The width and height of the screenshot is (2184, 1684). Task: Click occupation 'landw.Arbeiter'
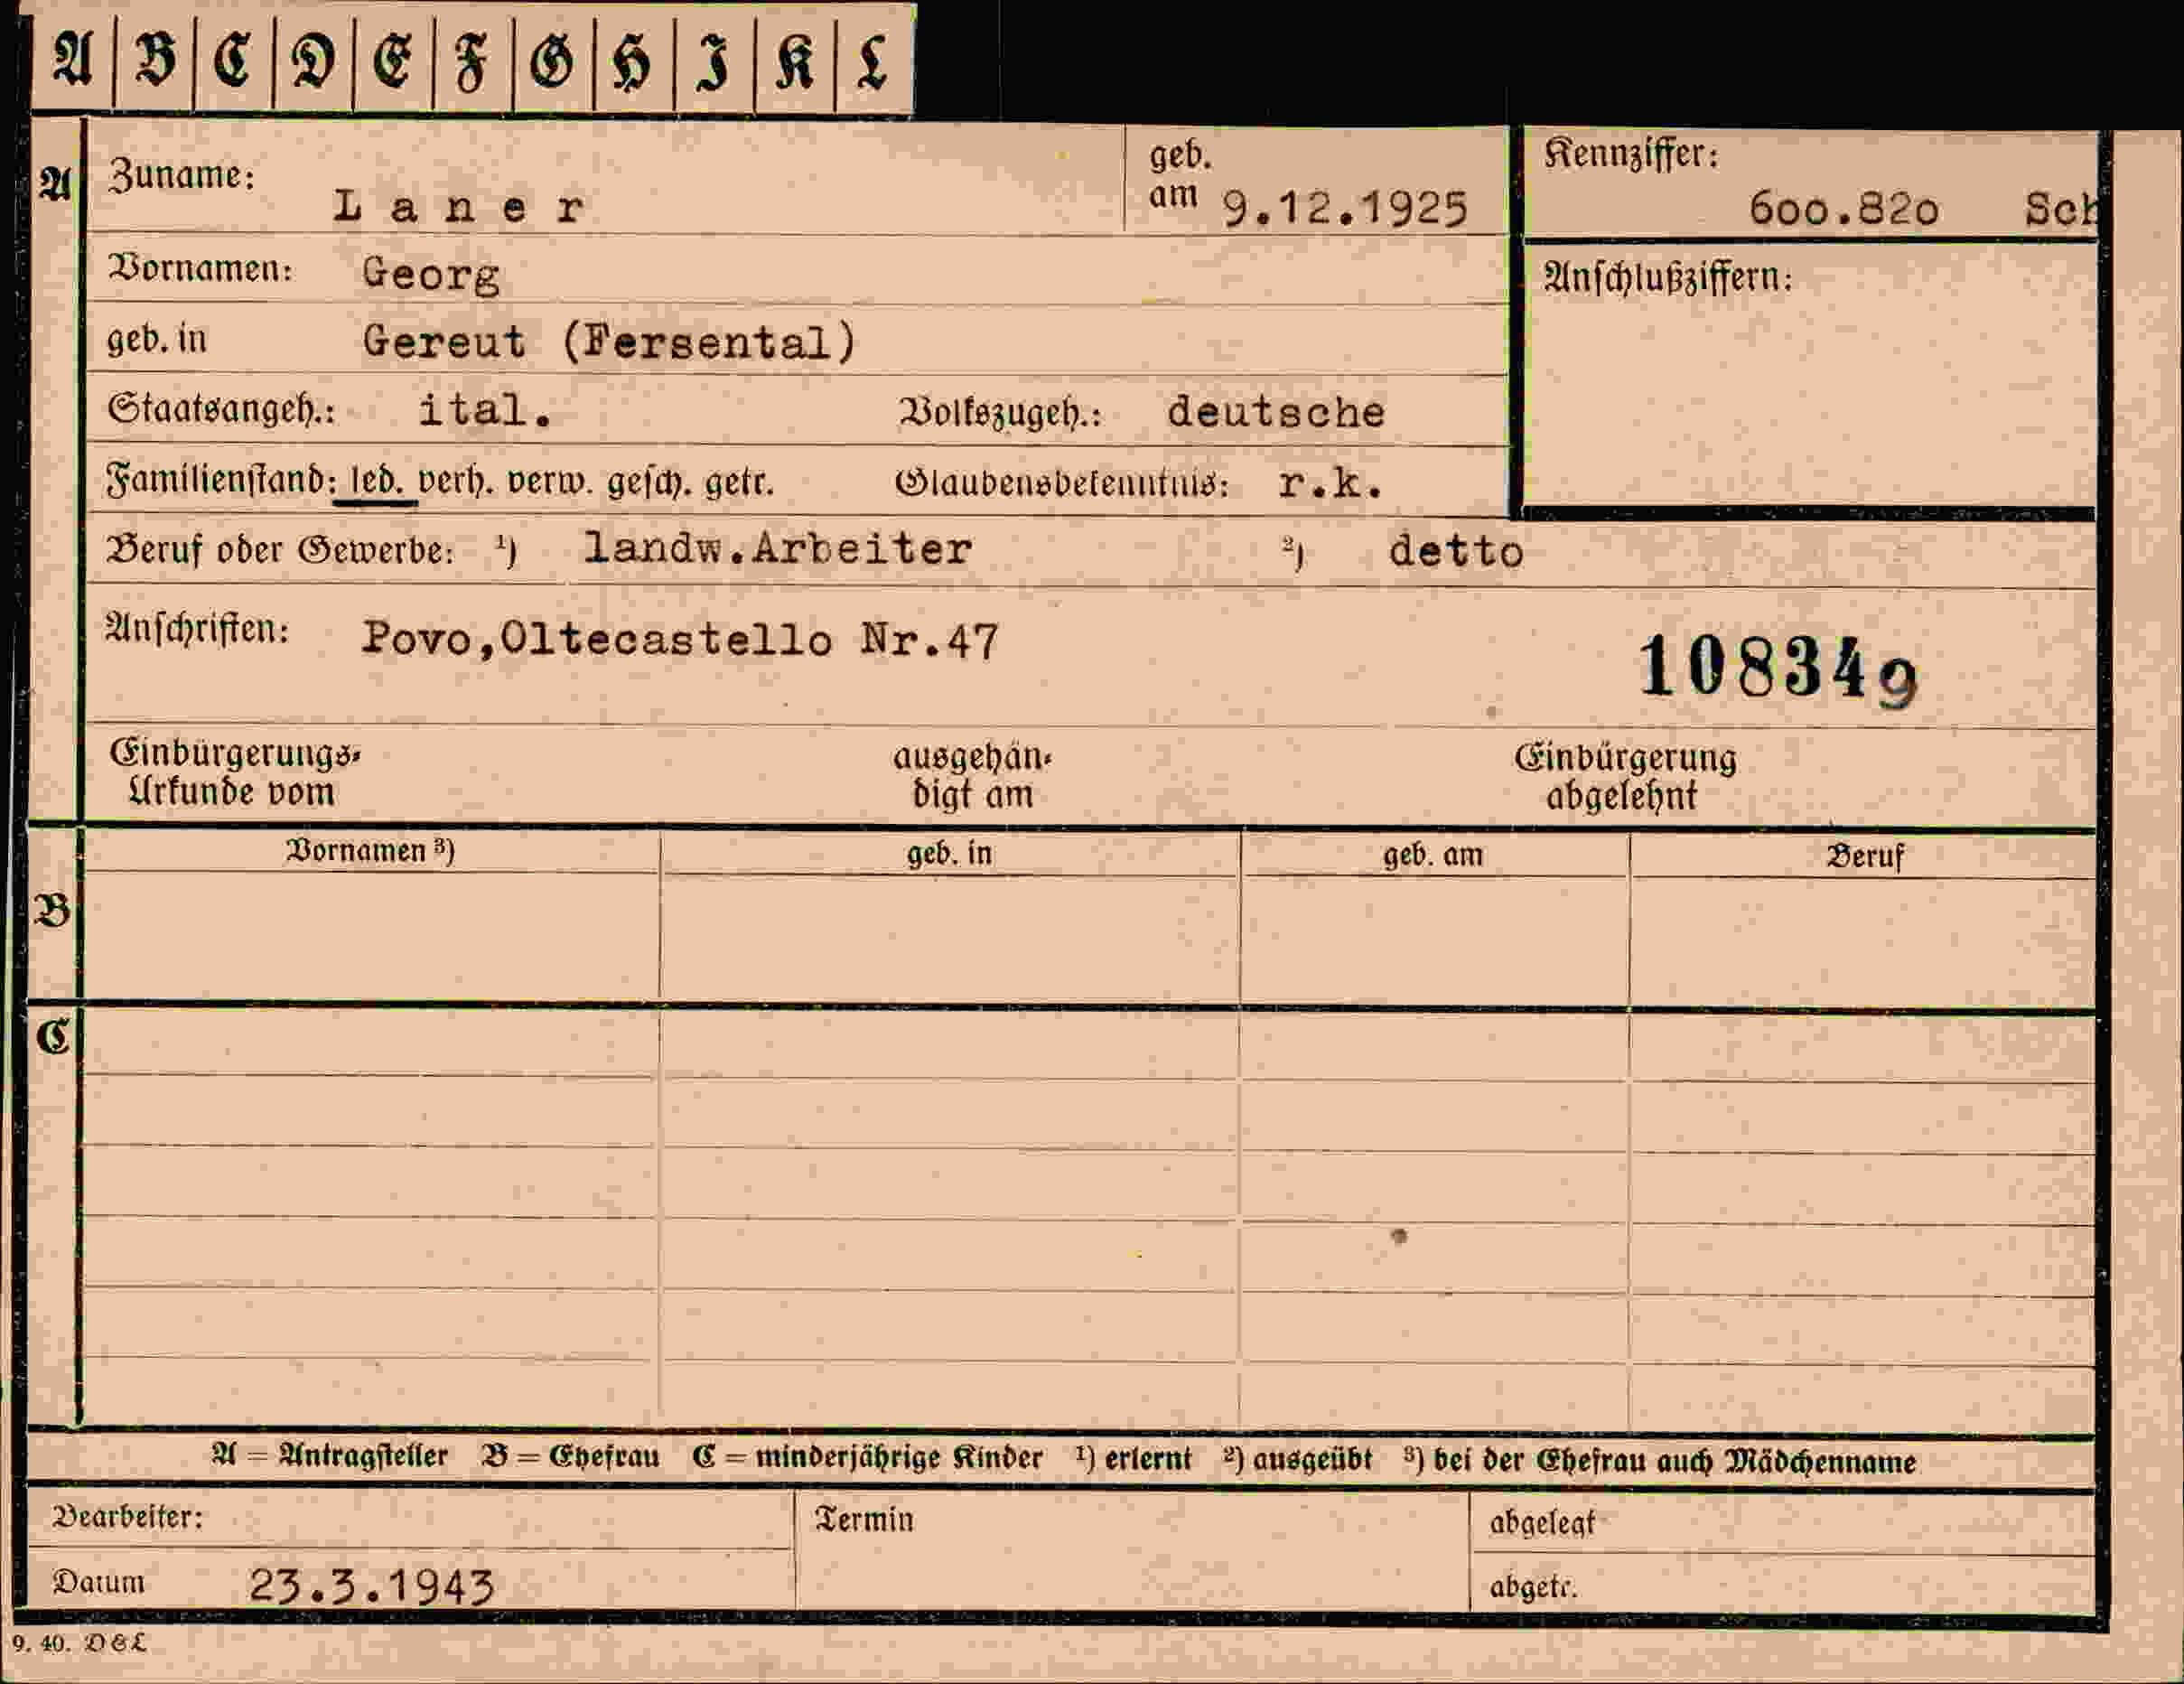pos(778,548)
